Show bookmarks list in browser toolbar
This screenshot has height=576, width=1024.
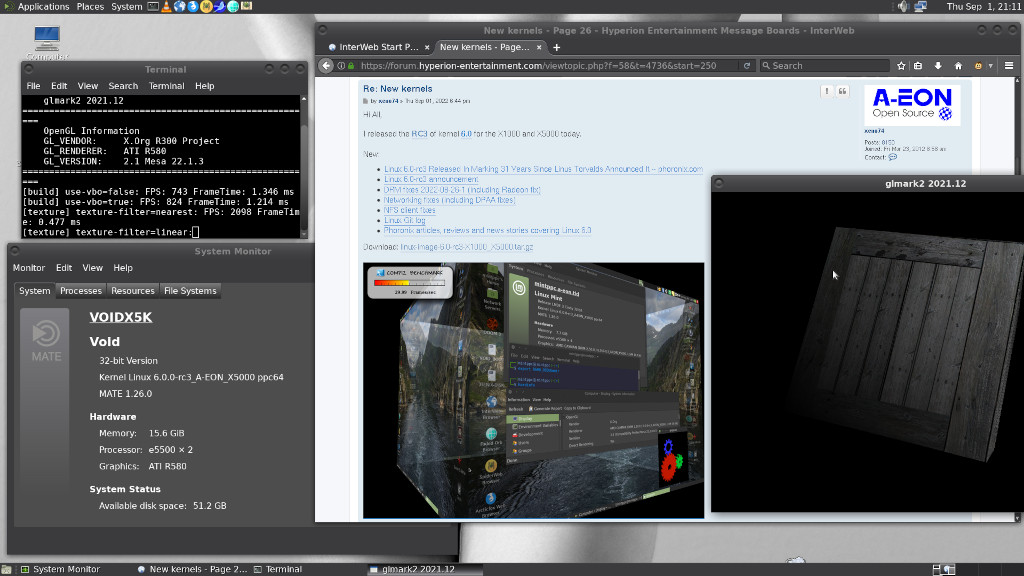tap(918, 65)
